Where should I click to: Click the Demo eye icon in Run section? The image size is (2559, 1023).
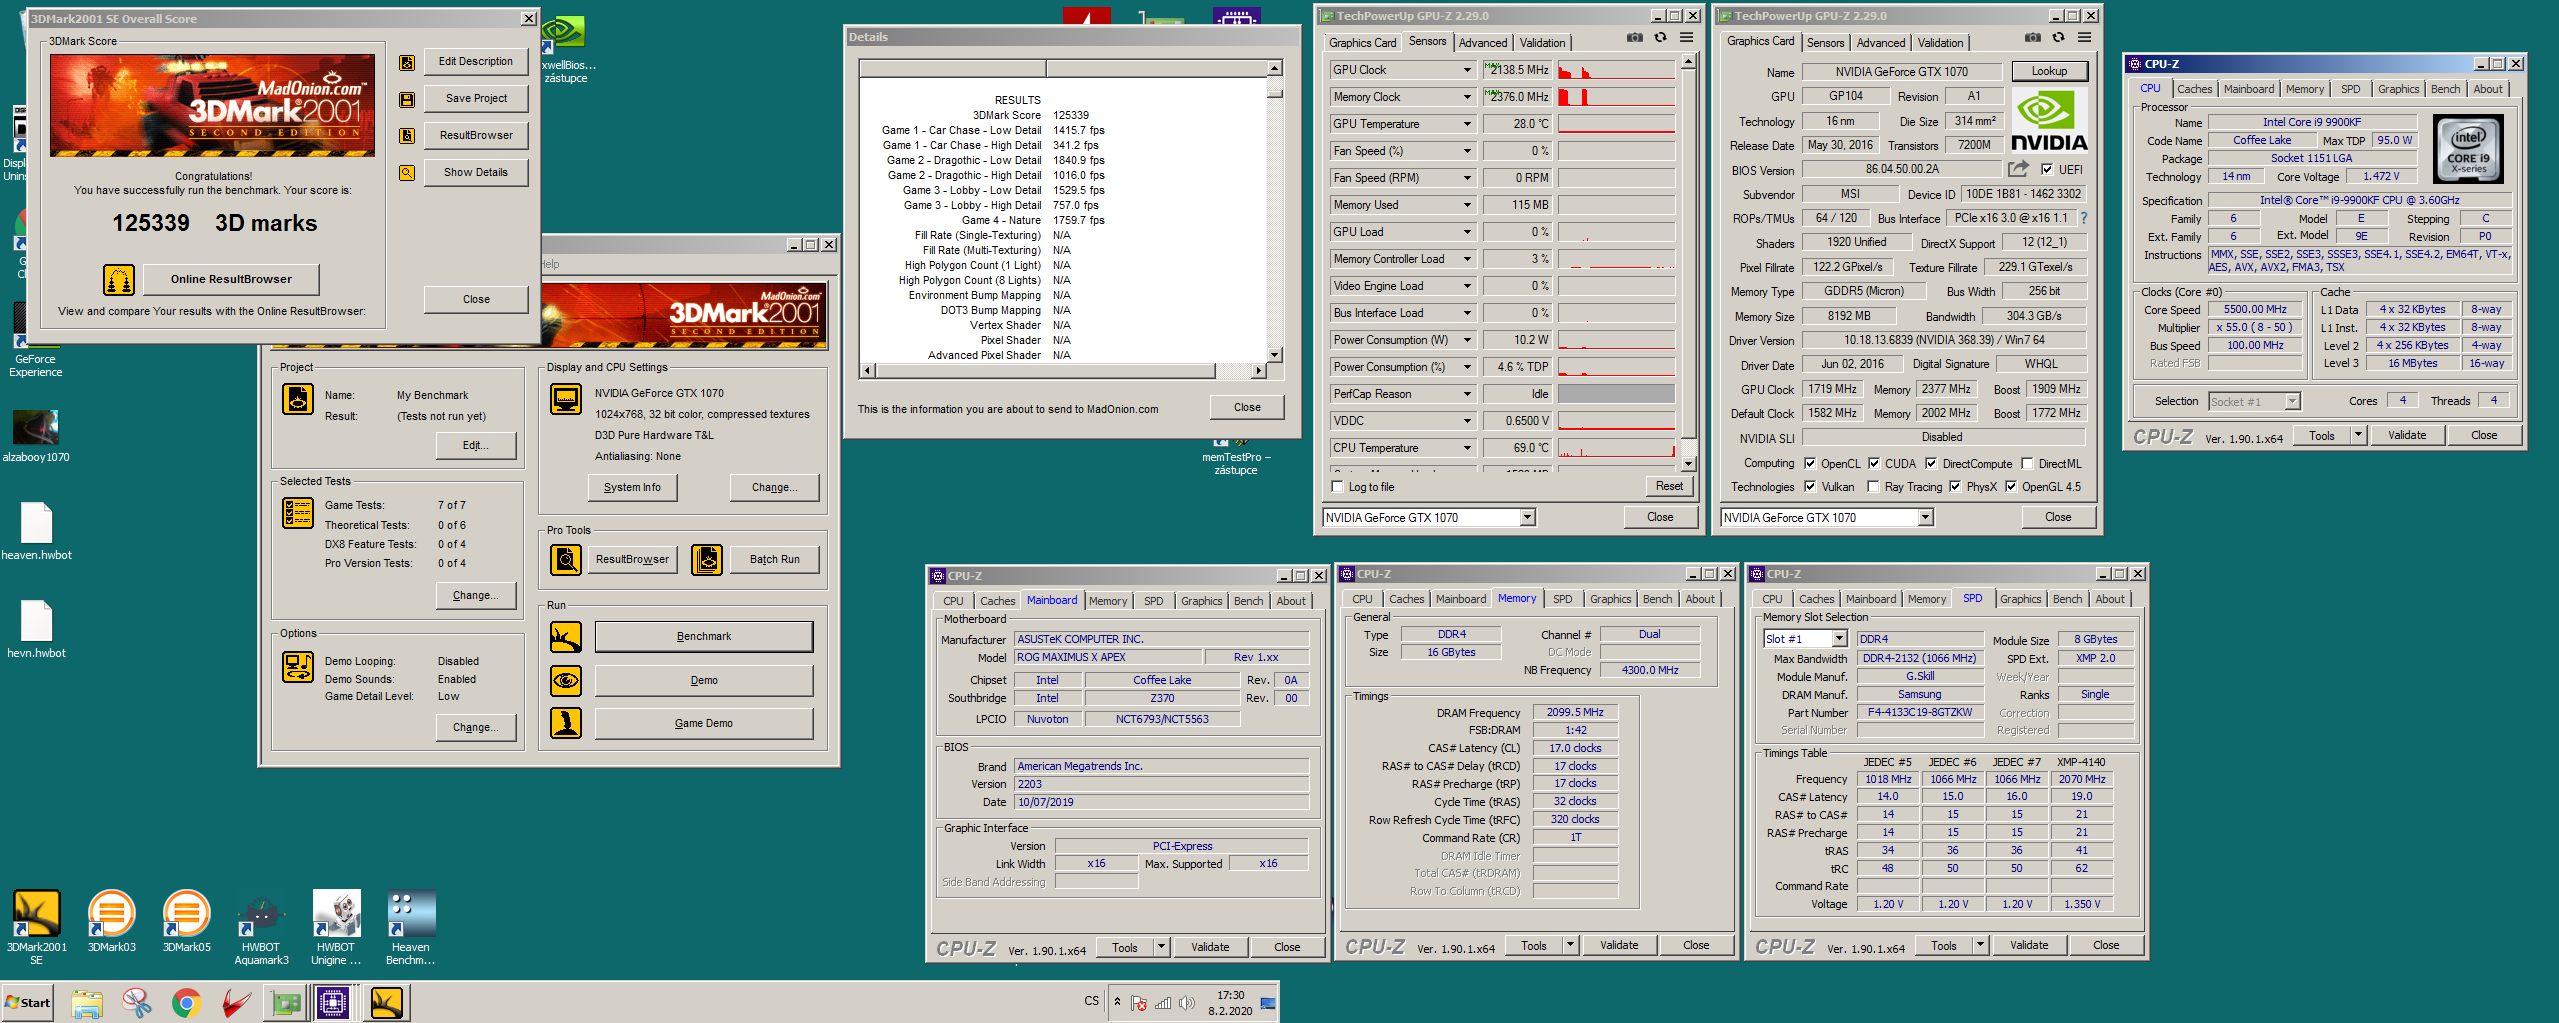pos(566,680)
